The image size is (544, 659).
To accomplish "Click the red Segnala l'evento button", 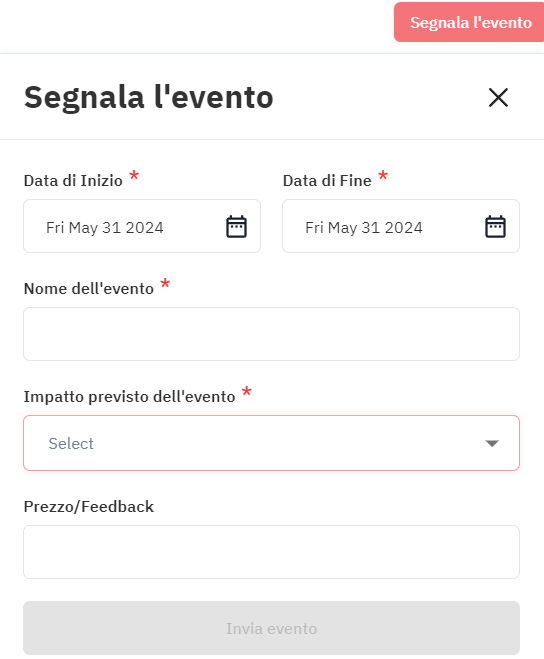I will click(x=469, y=22).
